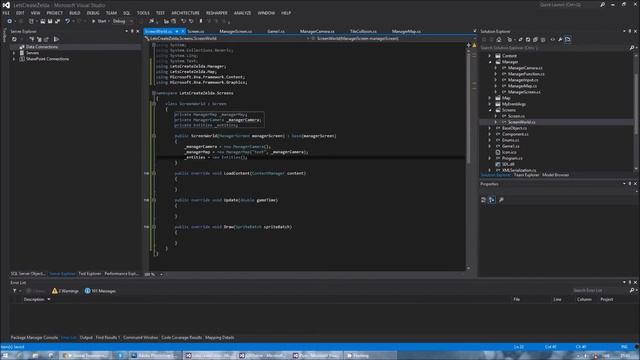The width and height of the screenshot is (640, 360).
Task: Open the editor zoom percentage dropdown
Action: pos(162,274)
